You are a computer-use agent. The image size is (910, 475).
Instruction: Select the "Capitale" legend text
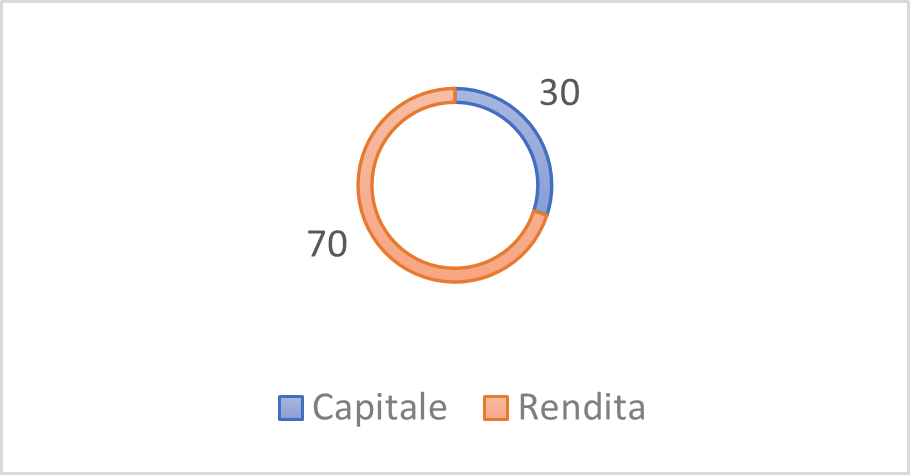coord(379,407)
